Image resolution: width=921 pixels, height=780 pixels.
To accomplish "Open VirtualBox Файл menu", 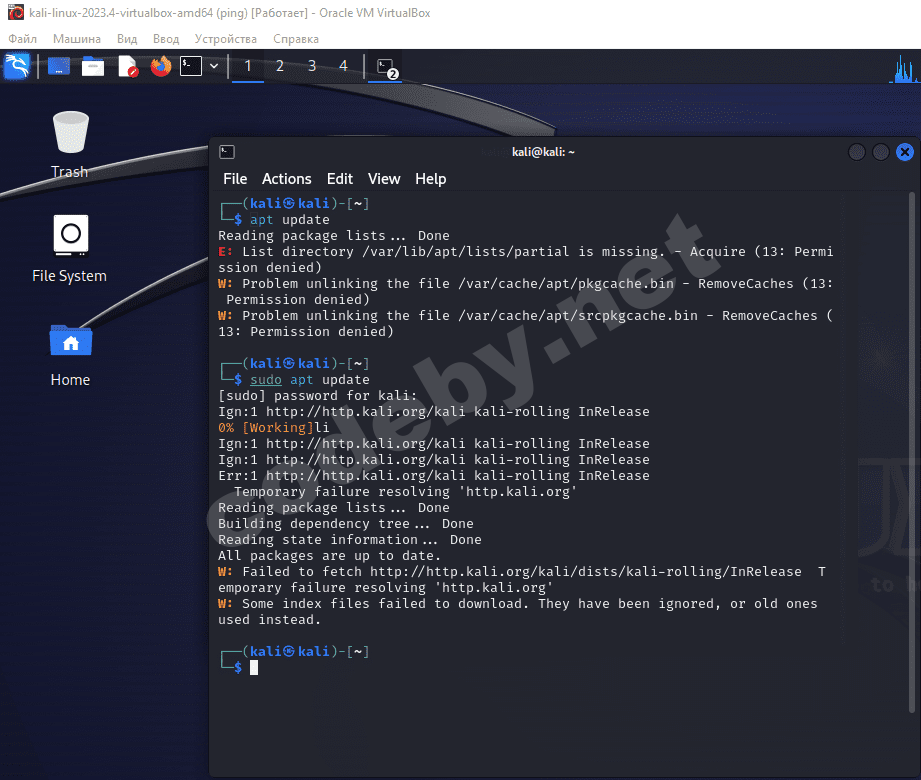I will 22,39.
